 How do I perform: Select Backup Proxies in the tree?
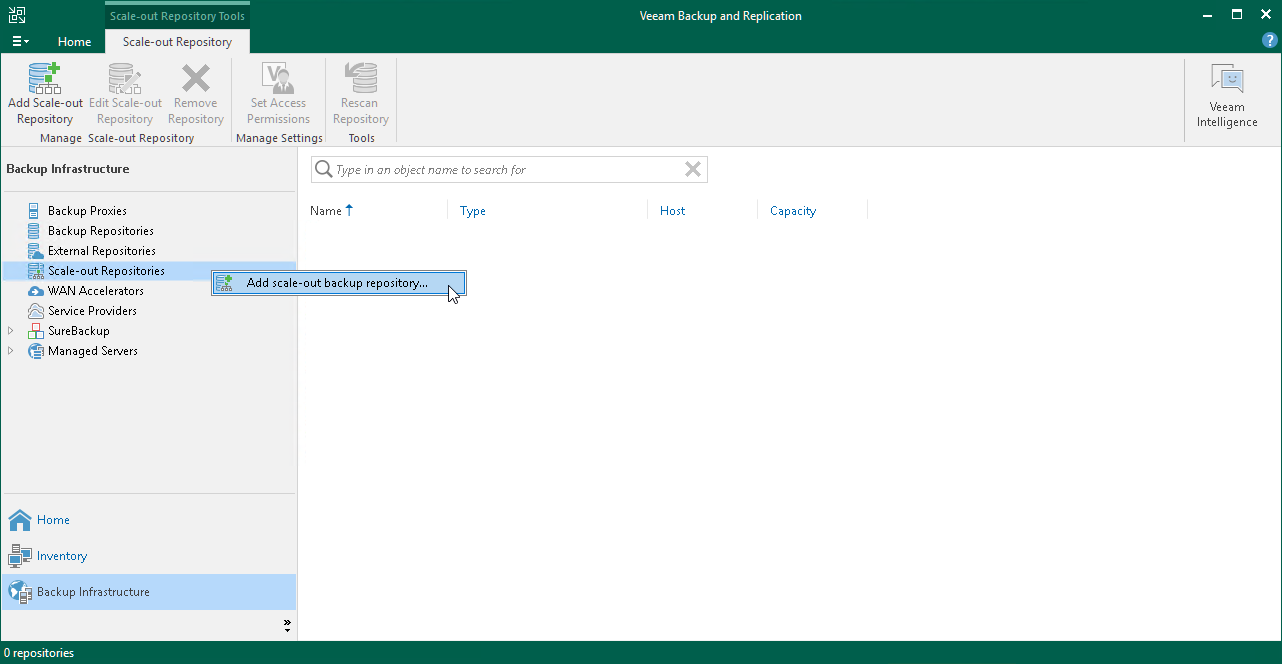[x=87, y=211]
